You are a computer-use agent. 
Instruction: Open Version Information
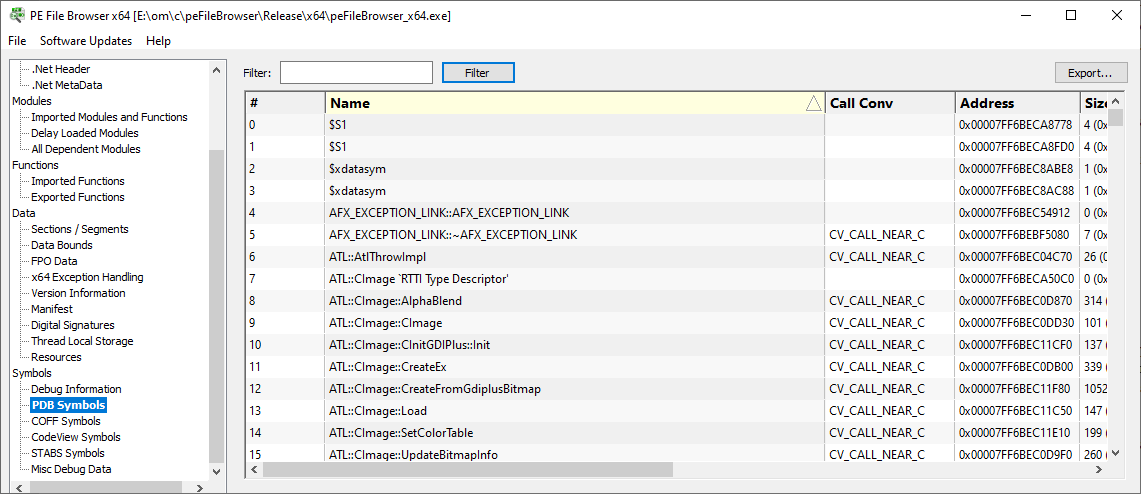[x=79, y=293]
